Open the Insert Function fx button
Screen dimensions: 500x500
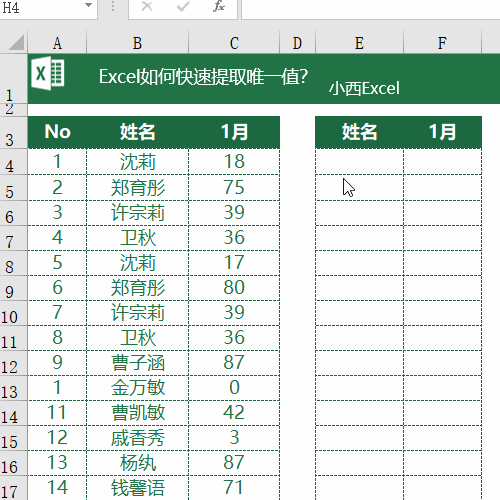coord(219,6)
